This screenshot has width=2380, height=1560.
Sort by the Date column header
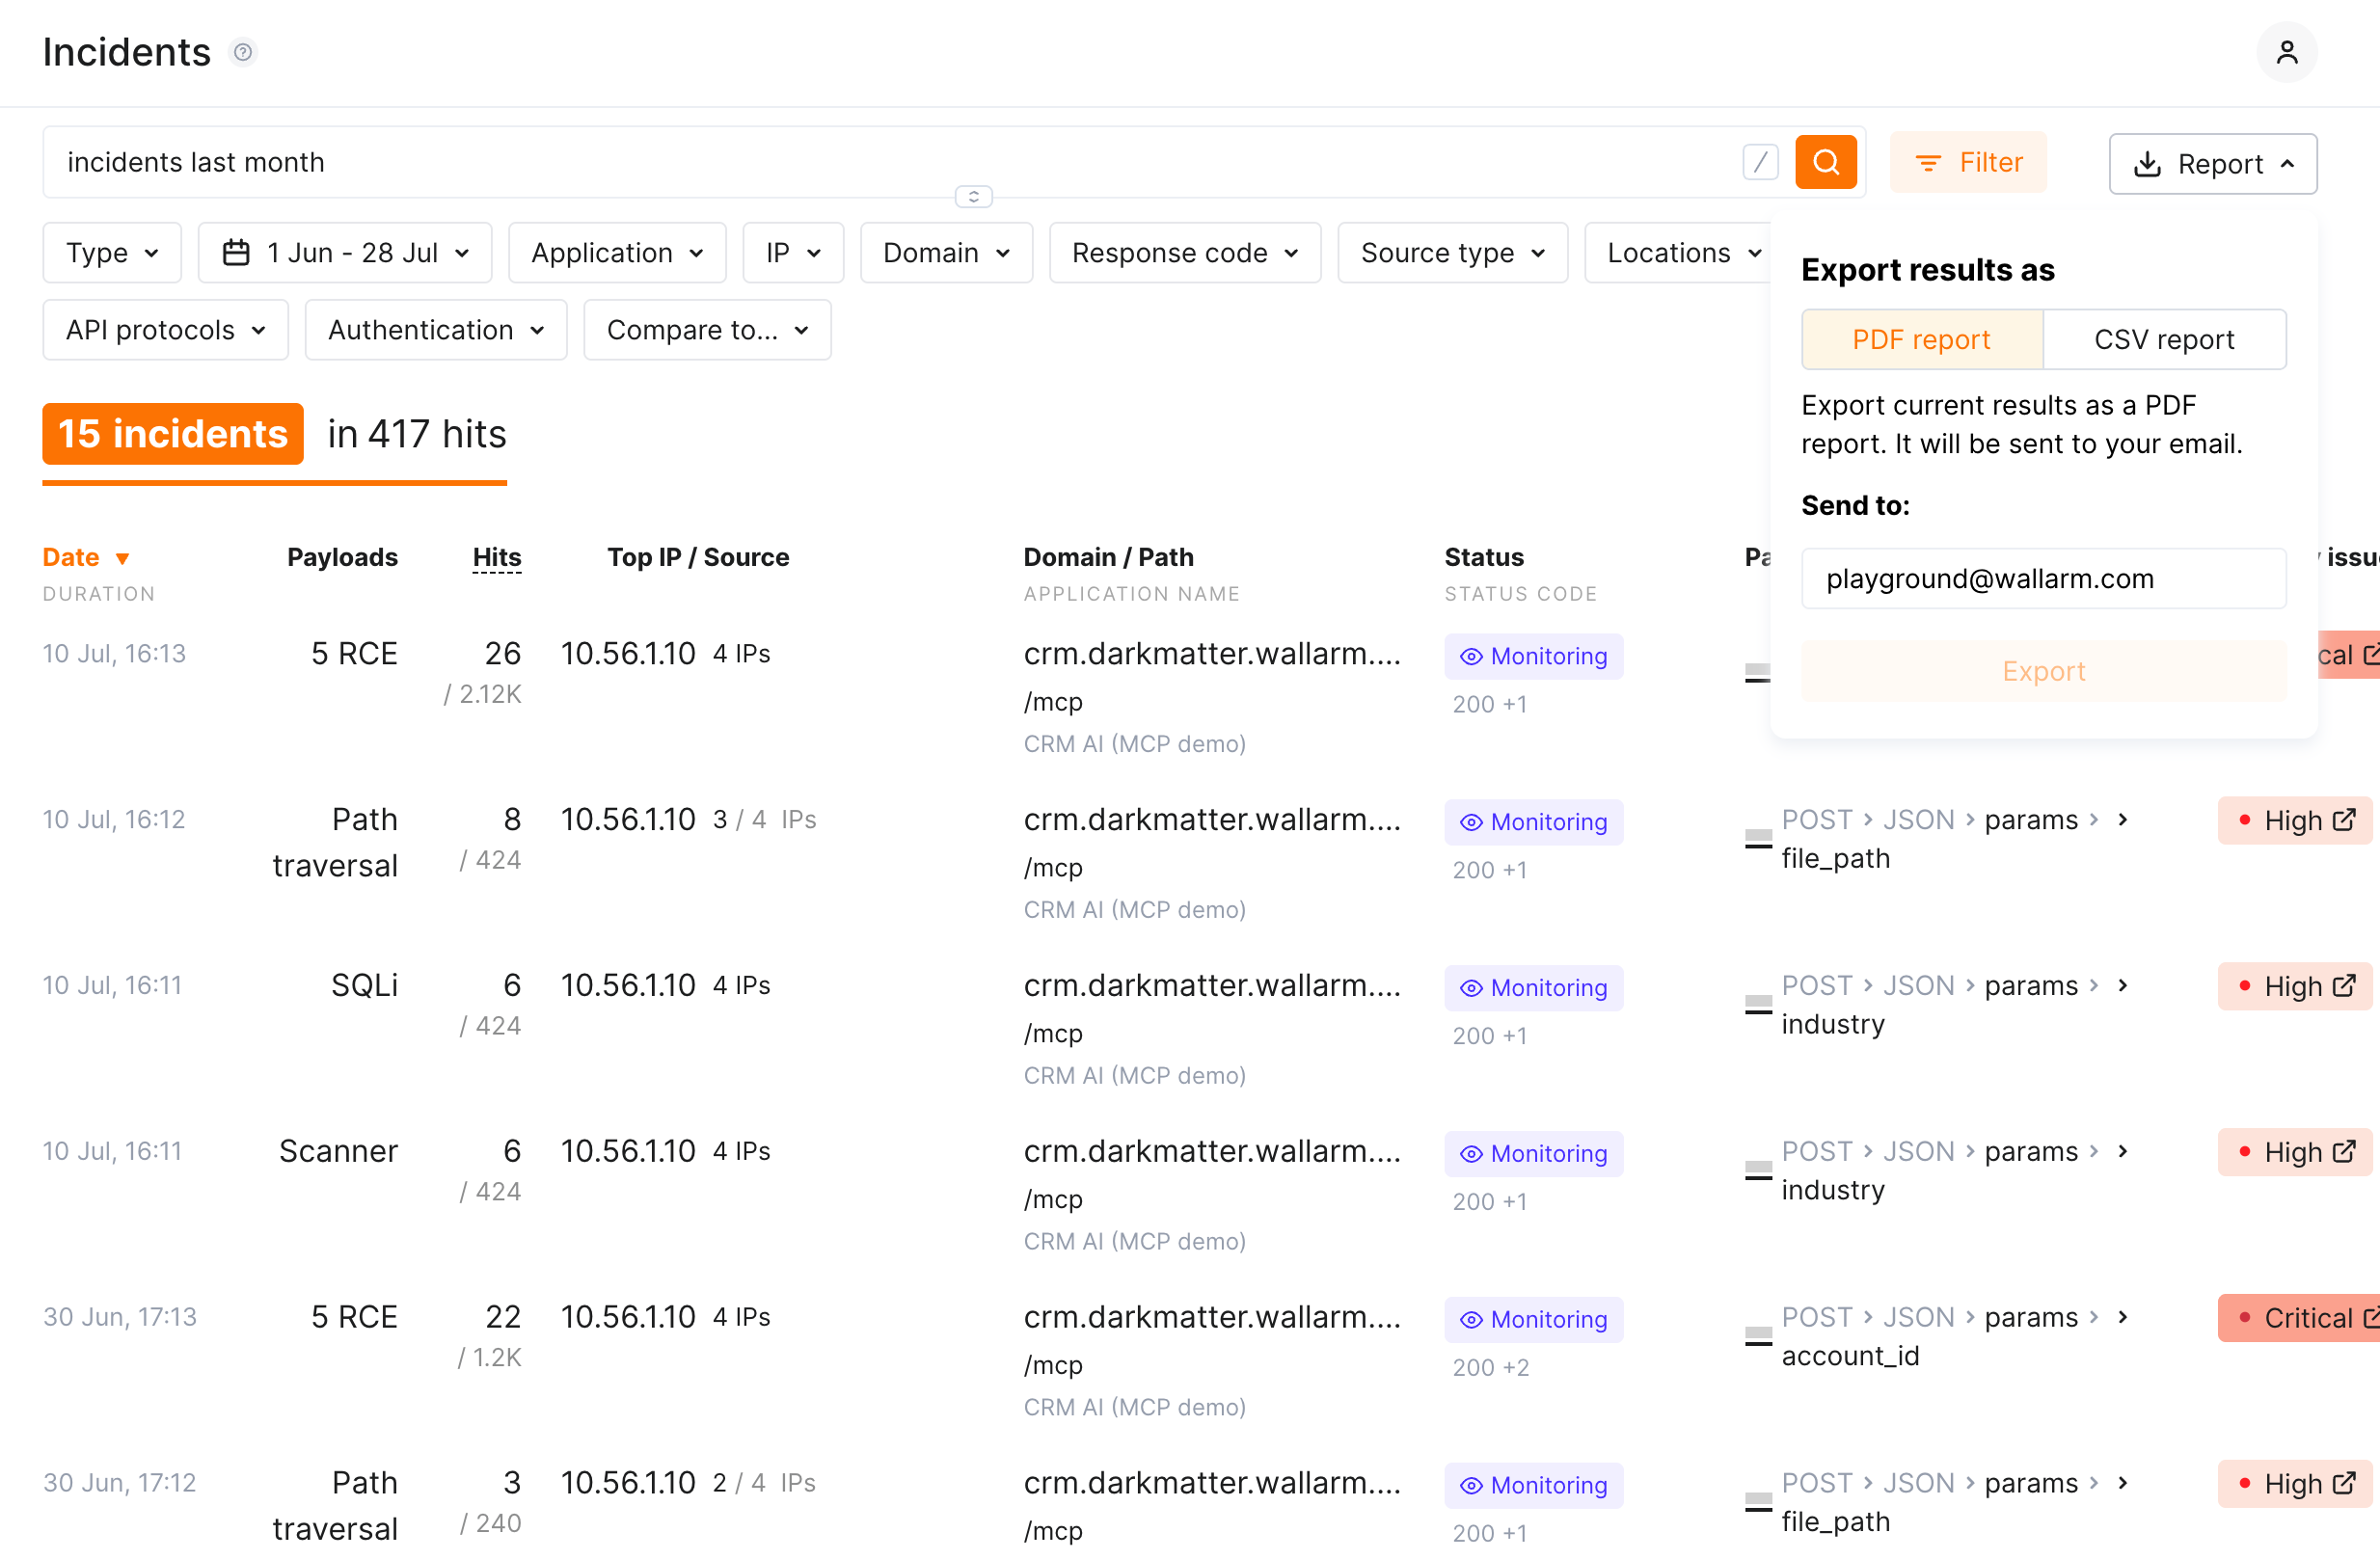coord(86,557)
